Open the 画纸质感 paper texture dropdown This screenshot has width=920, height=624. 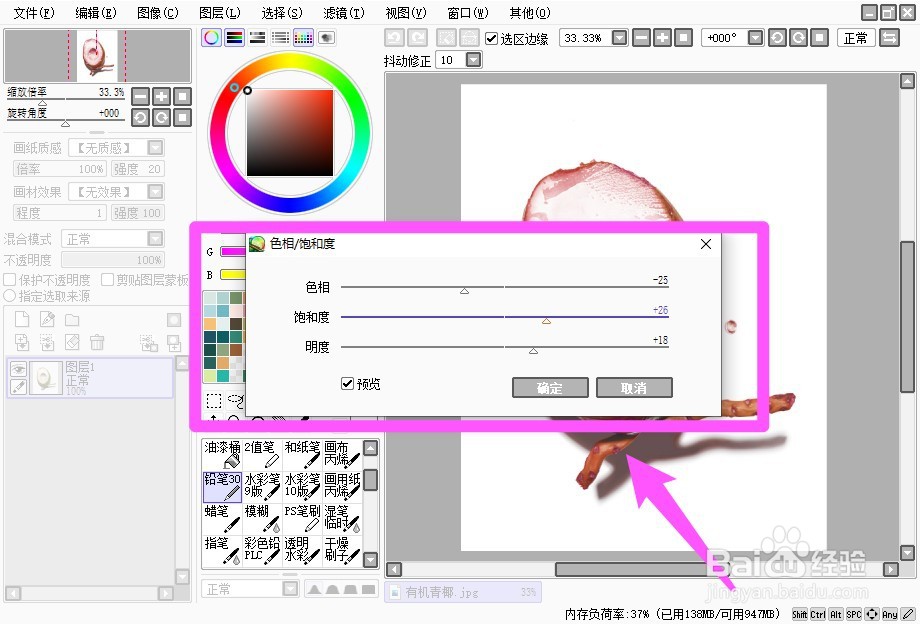click(x=155, y=147)
